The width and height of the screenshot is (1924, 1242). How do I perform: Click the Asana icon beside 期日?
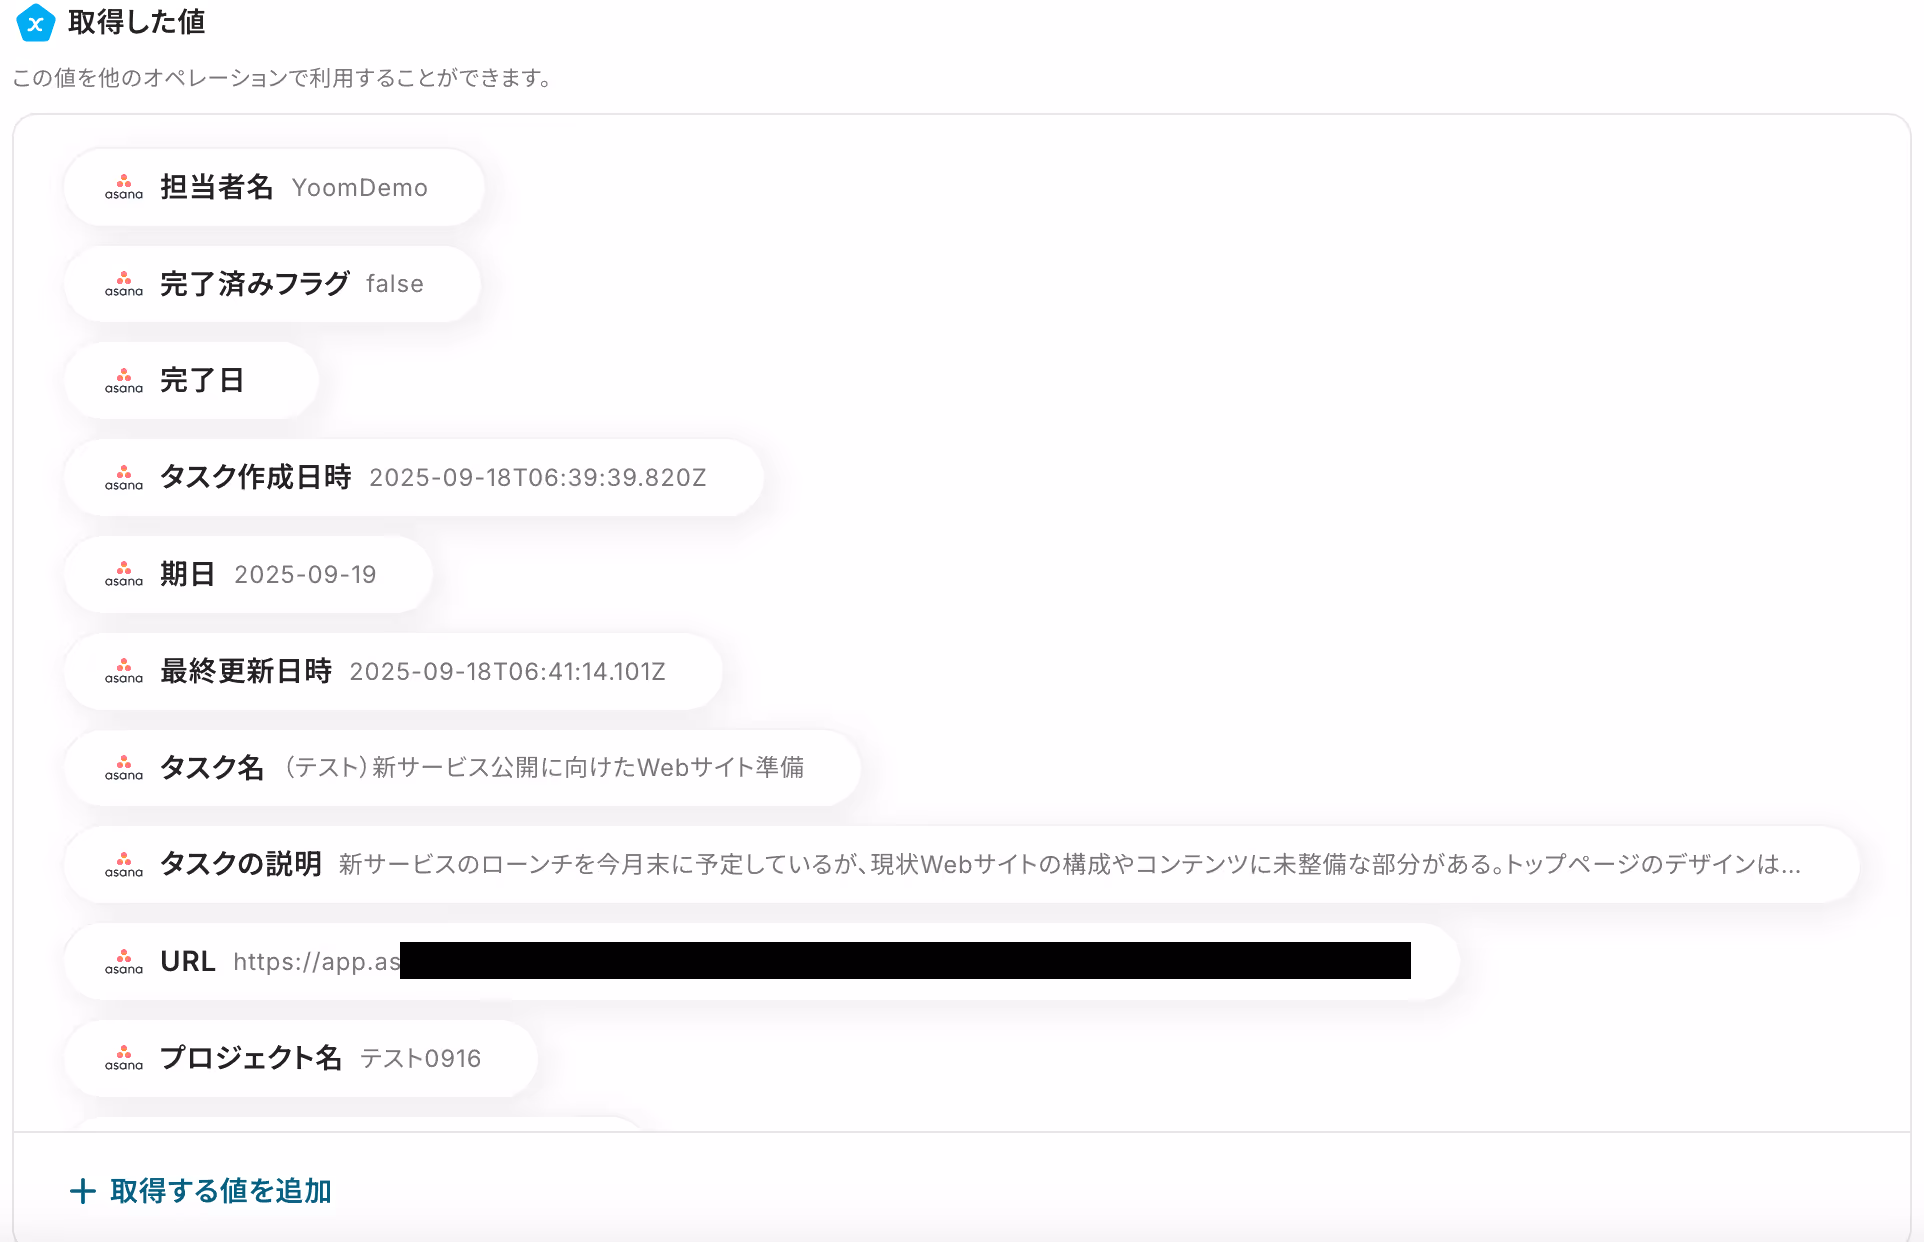(x=124, y=574)
